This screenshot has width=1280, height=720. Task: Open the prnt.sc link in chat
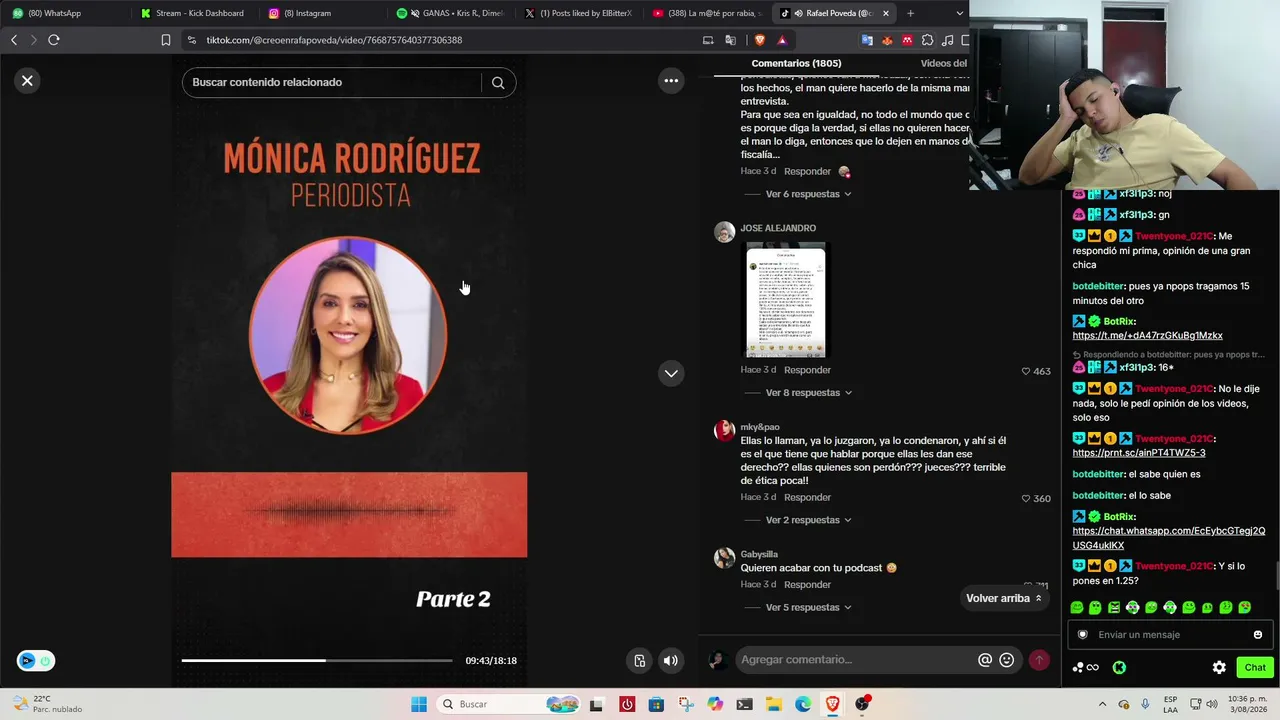click(x=1139, y=453)
